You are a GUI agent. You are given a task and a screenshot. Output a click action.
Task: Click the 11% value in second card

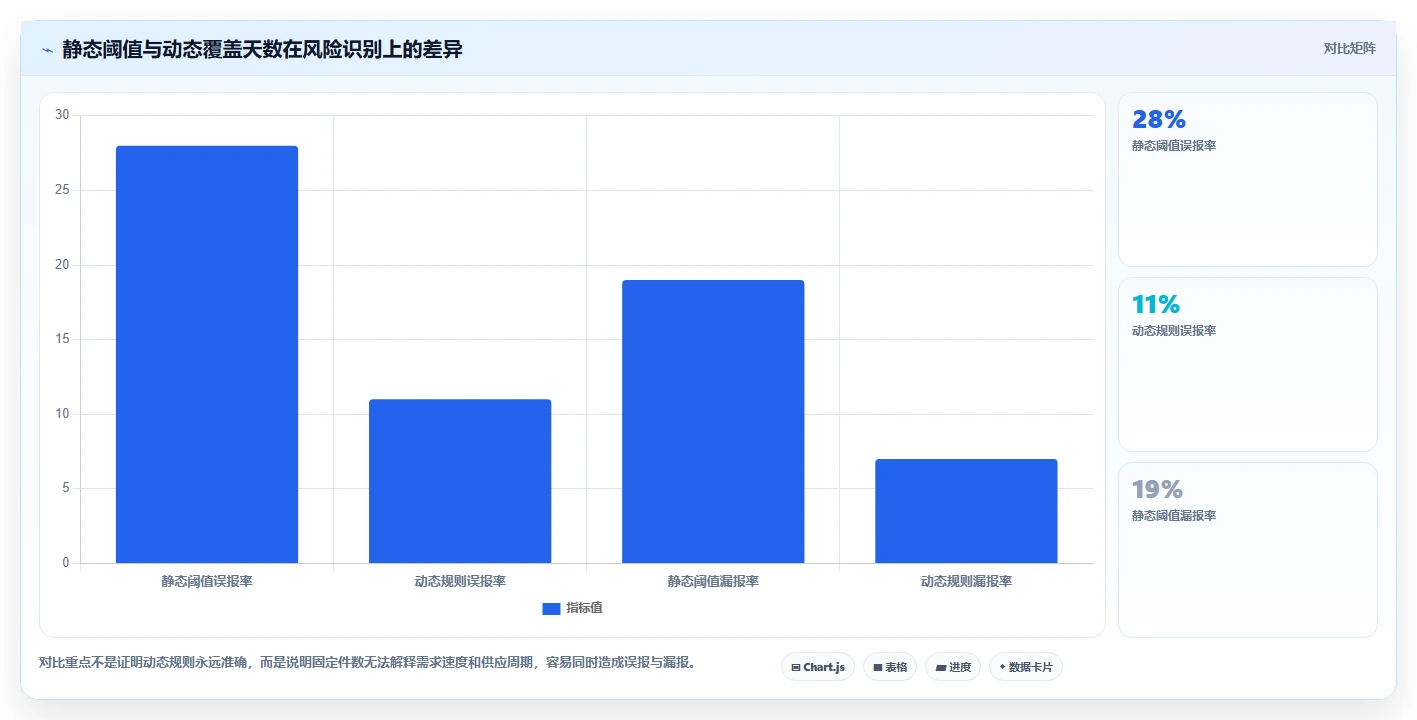1156,305
